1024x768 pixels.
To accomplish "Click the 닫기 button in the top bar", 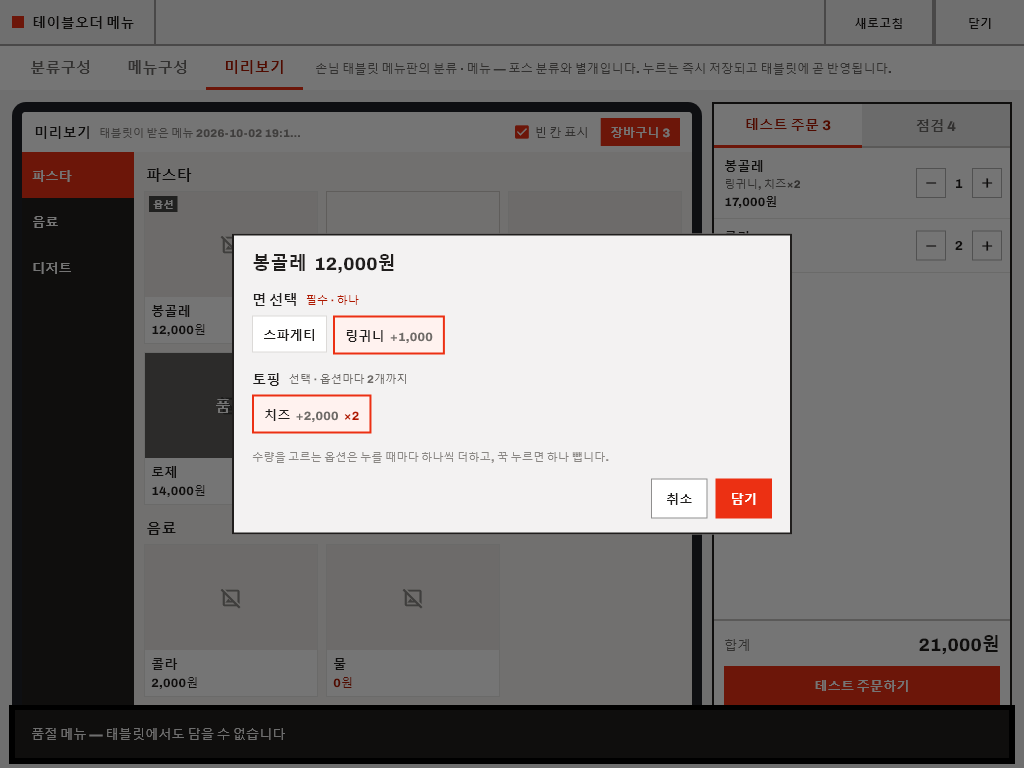I will 979,23.
